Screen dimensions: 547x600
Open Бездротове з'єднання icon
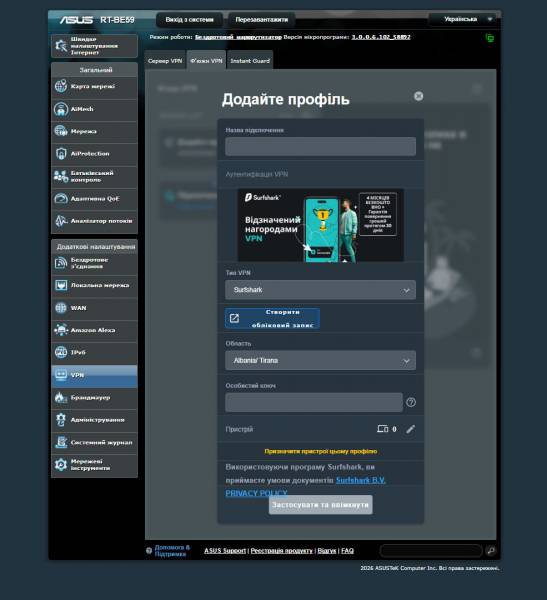pyautogui.click(x=61, y=263)
